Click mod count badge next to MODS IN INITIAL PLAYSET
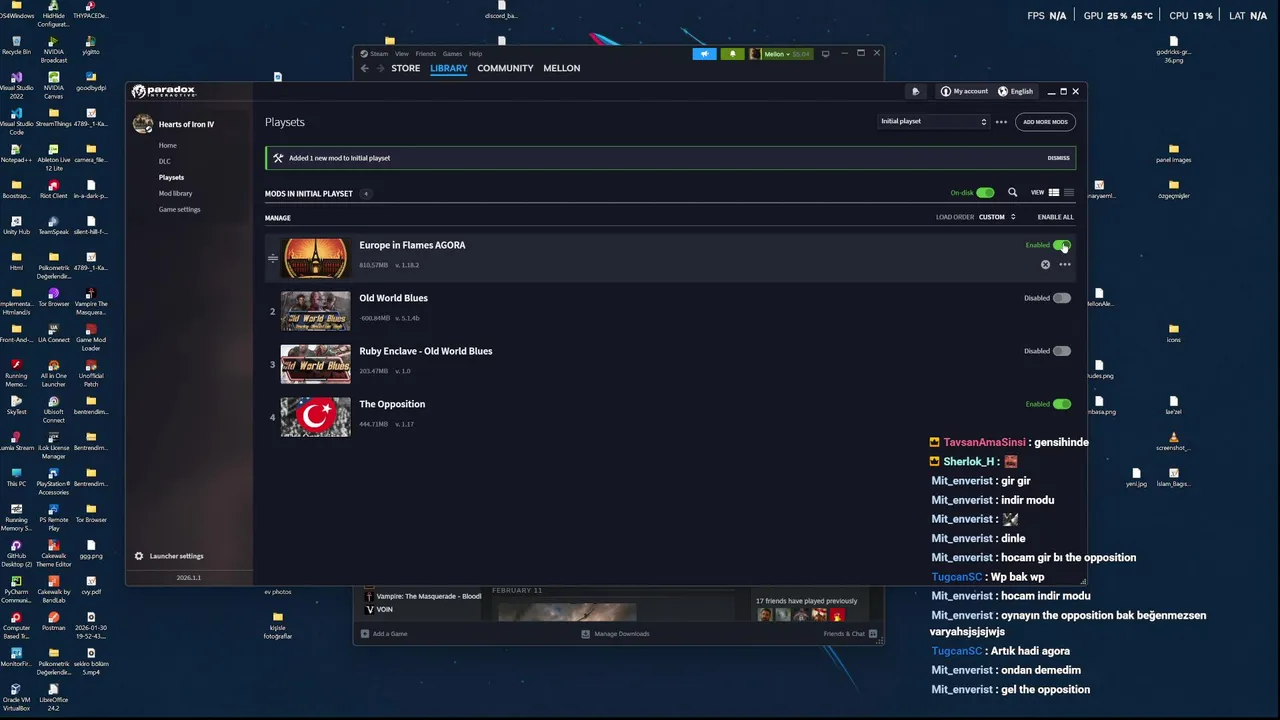 pyautogui.click(x=366, y=193)
